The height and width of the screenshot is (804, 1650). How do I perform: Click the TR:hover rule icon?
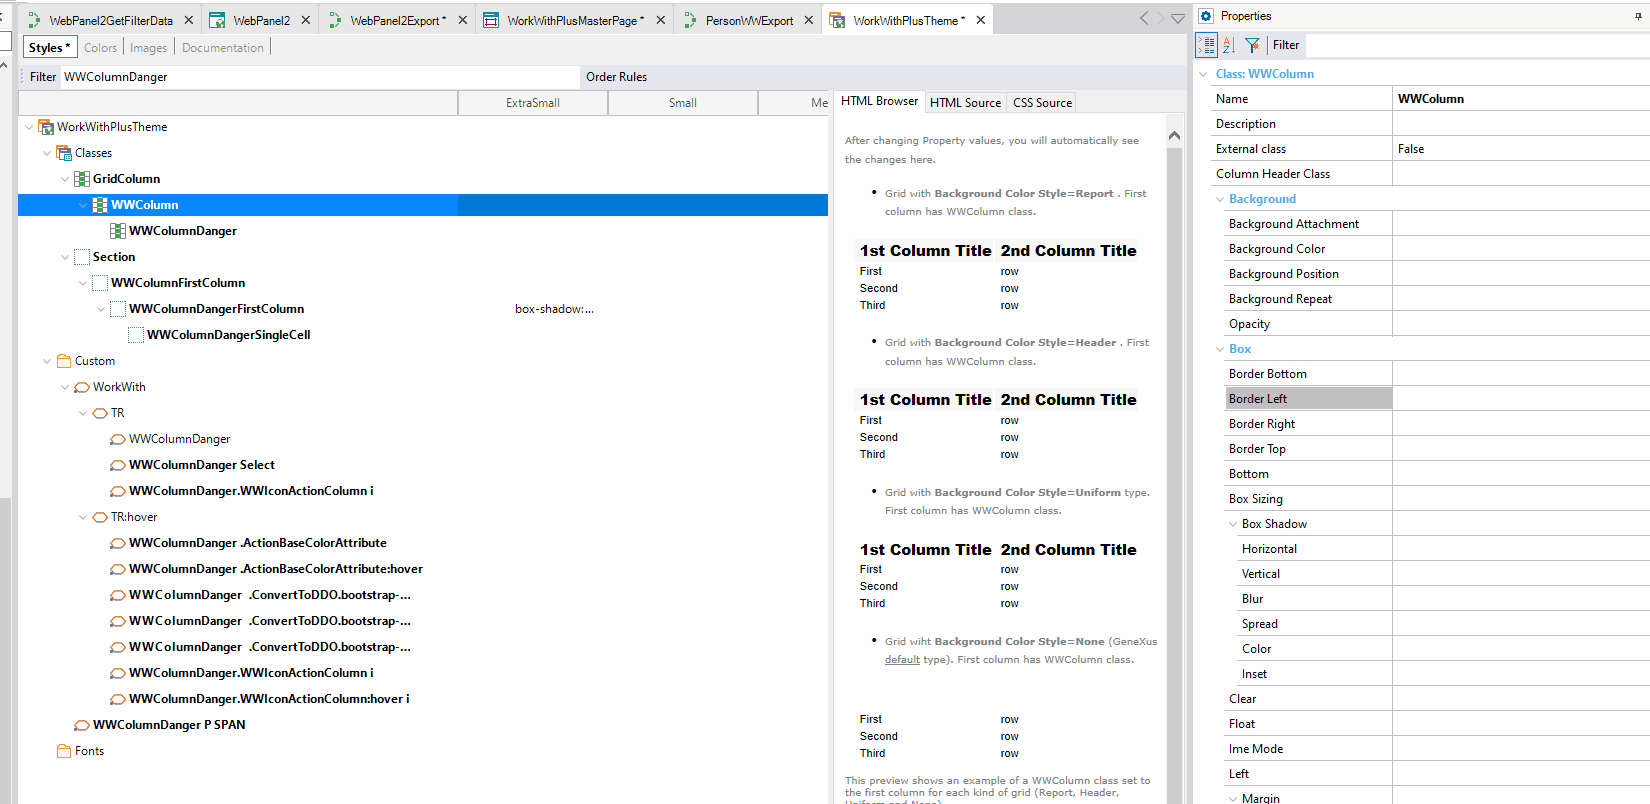tap(100, 517)
